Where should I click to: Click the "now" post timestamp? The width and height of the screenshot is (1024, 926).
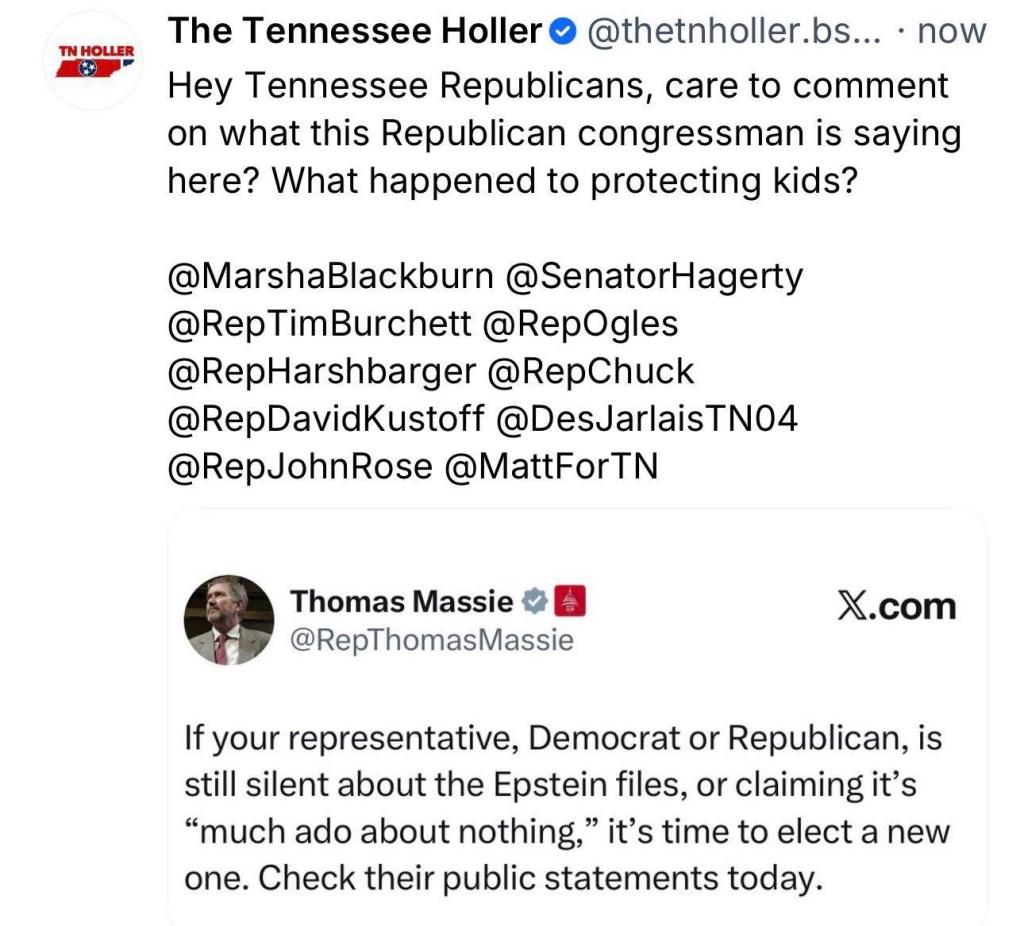(952, 33)
